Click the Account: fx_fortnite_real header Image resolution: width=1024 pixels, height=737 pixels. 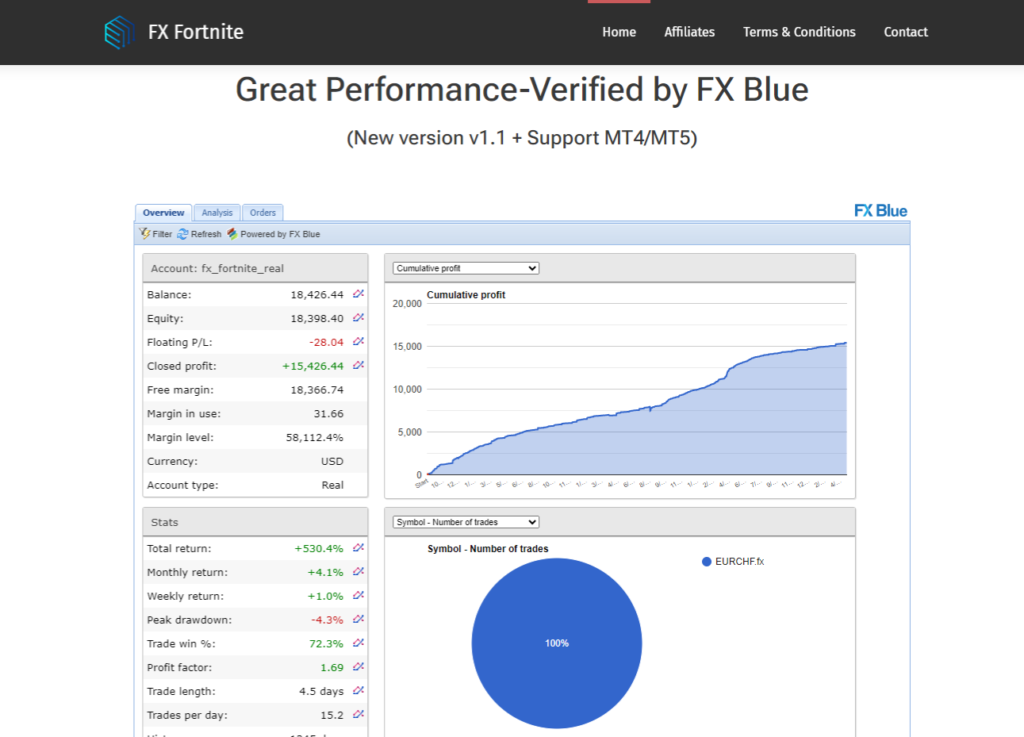255,268
